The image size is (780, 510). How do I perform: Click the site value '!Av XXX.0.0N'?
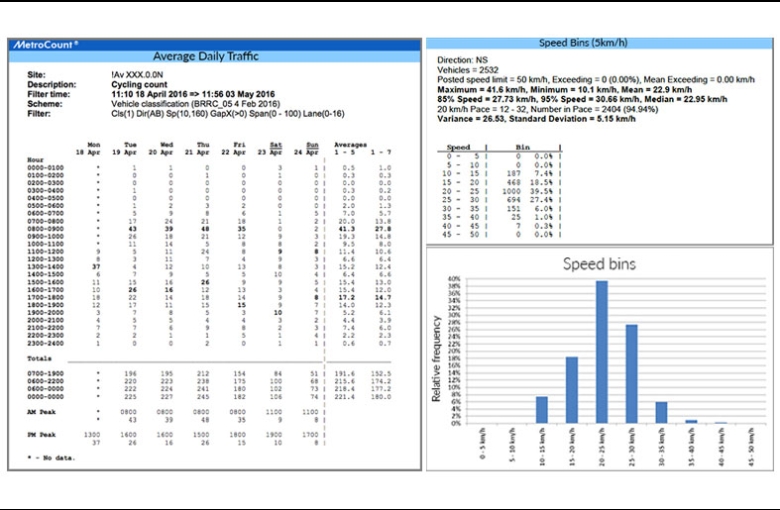(137, 75)
